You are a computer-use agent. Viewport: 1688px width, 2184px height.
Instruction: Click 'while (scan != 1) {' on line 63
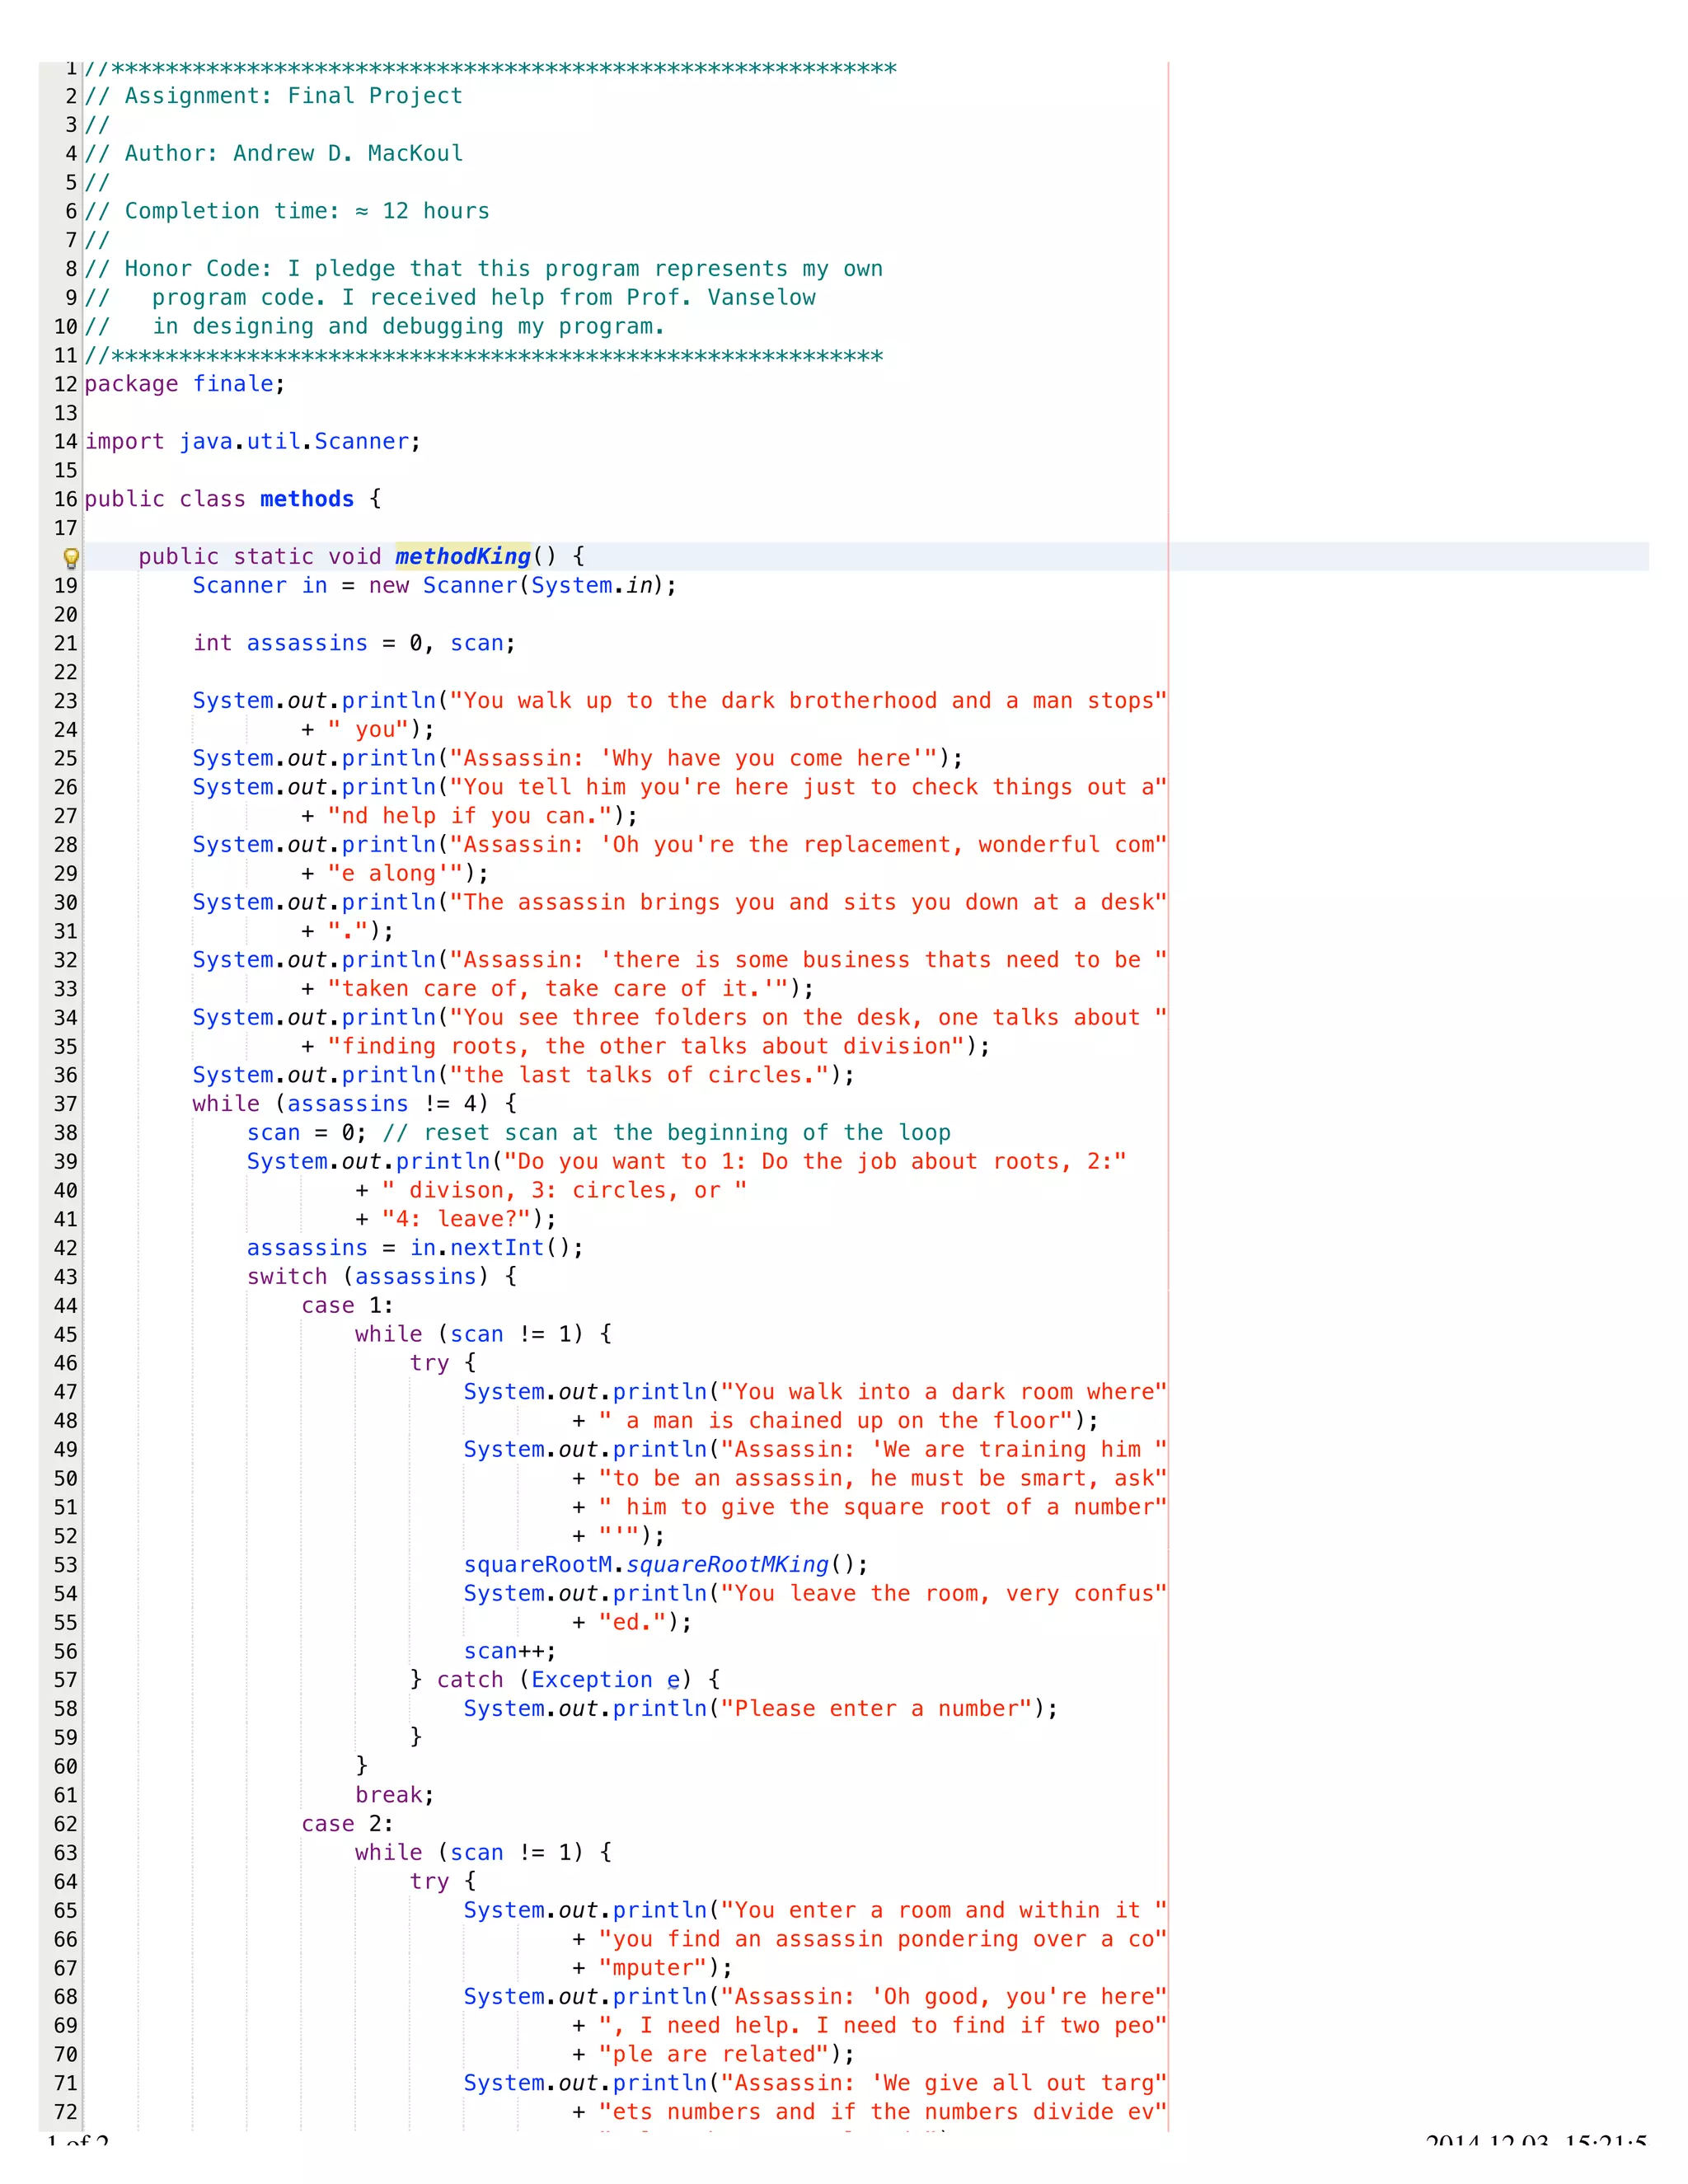(x=484, y=1853)
